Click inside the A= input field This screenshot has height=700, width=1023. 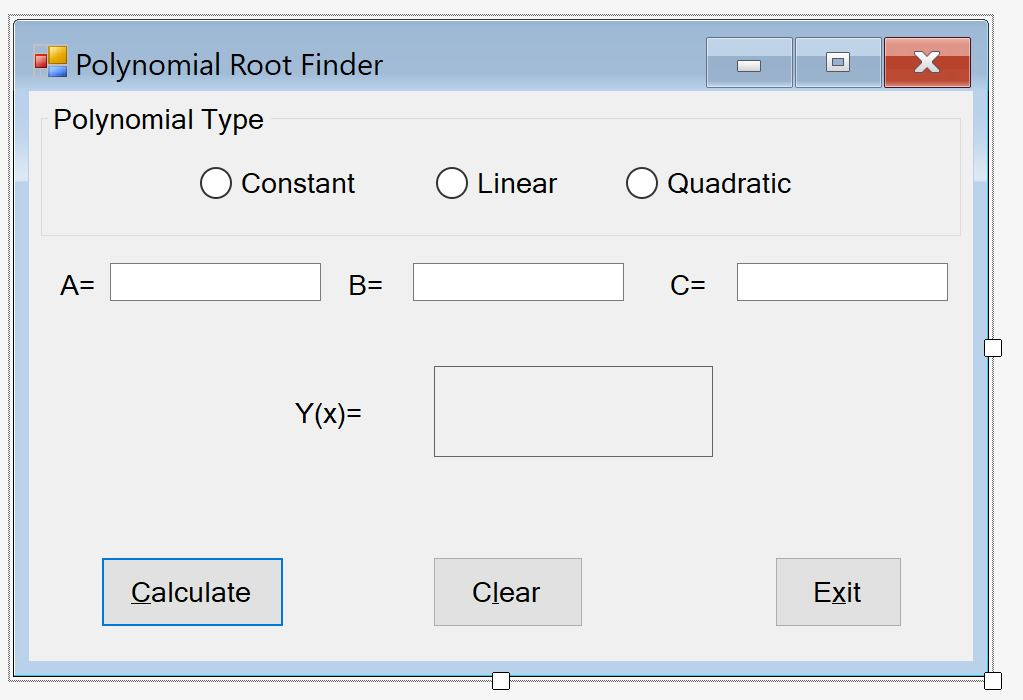[x=215, y=281]
